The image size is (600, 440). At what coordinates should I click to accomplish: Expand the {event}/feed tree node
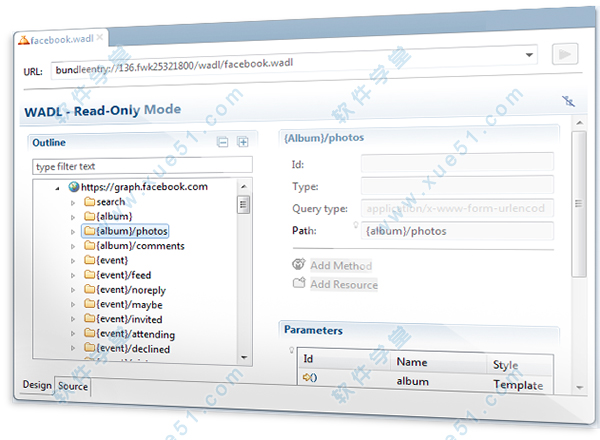coord(73,275)
